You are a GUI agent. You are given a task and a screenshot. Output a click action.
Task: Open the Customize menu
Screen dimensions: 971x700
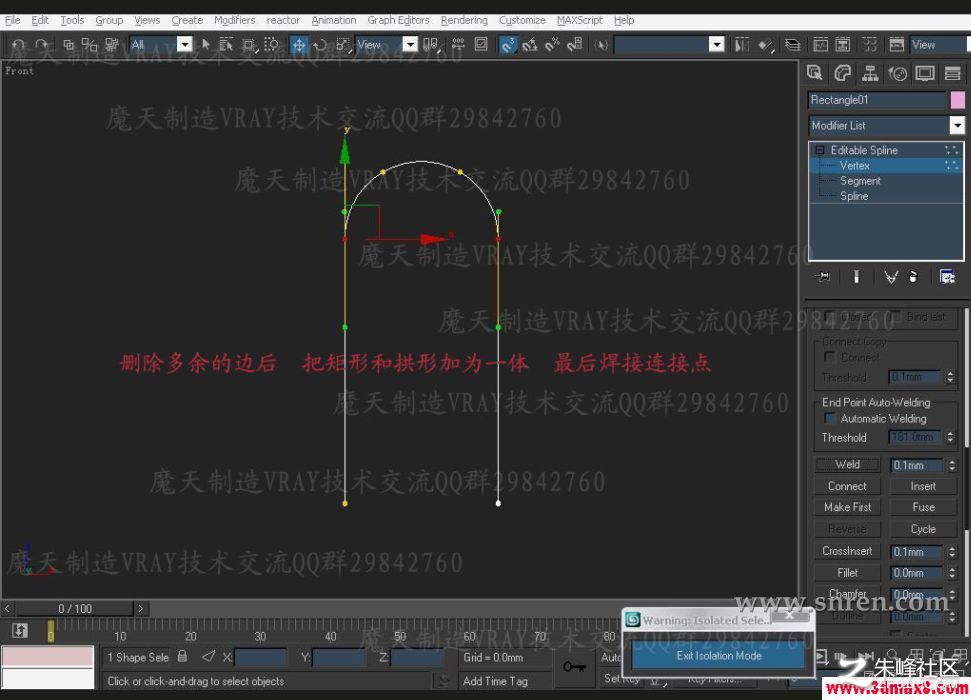[522, 20]
